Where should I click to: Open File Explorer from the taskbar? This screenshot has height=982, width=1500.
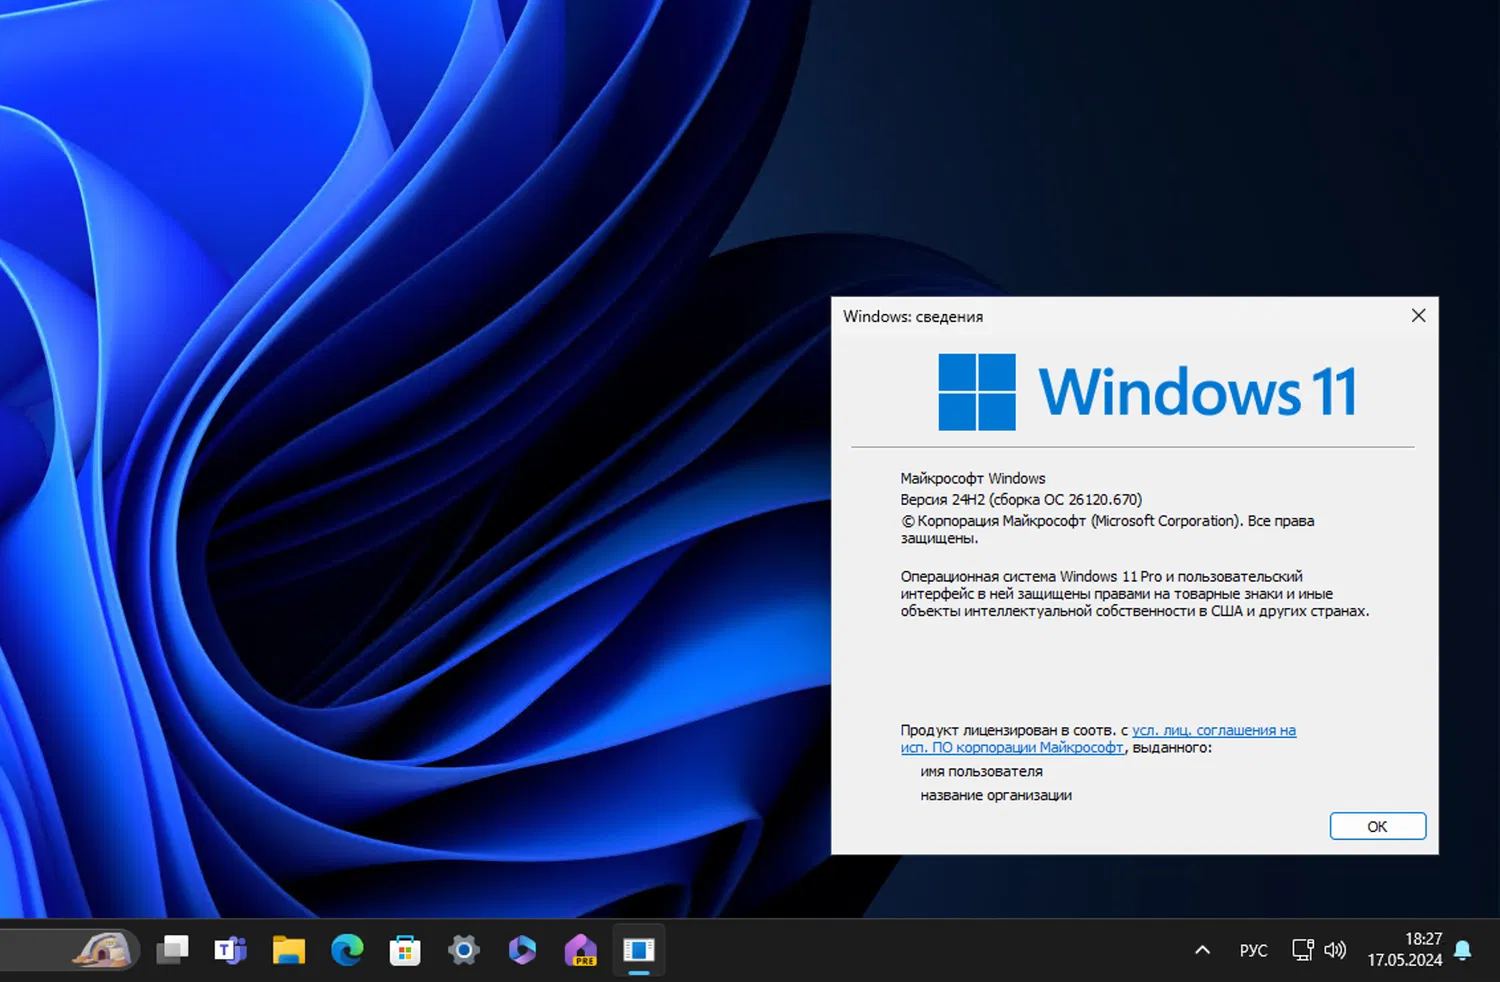pyautogui.click(x=288, y=950)
